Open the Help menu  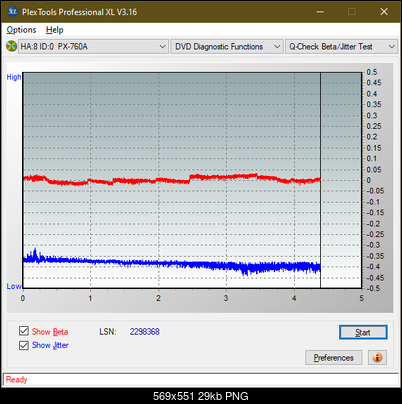[x=55, y=30]
